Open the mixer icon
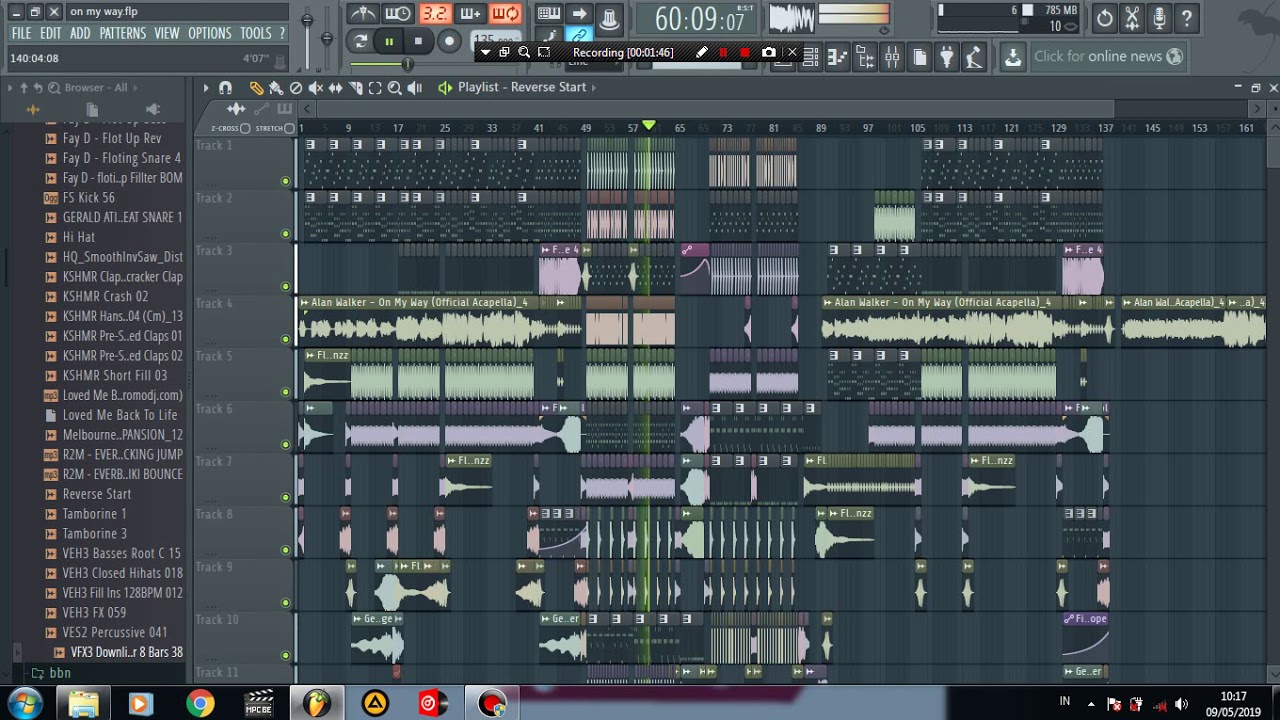 point(892,57)
